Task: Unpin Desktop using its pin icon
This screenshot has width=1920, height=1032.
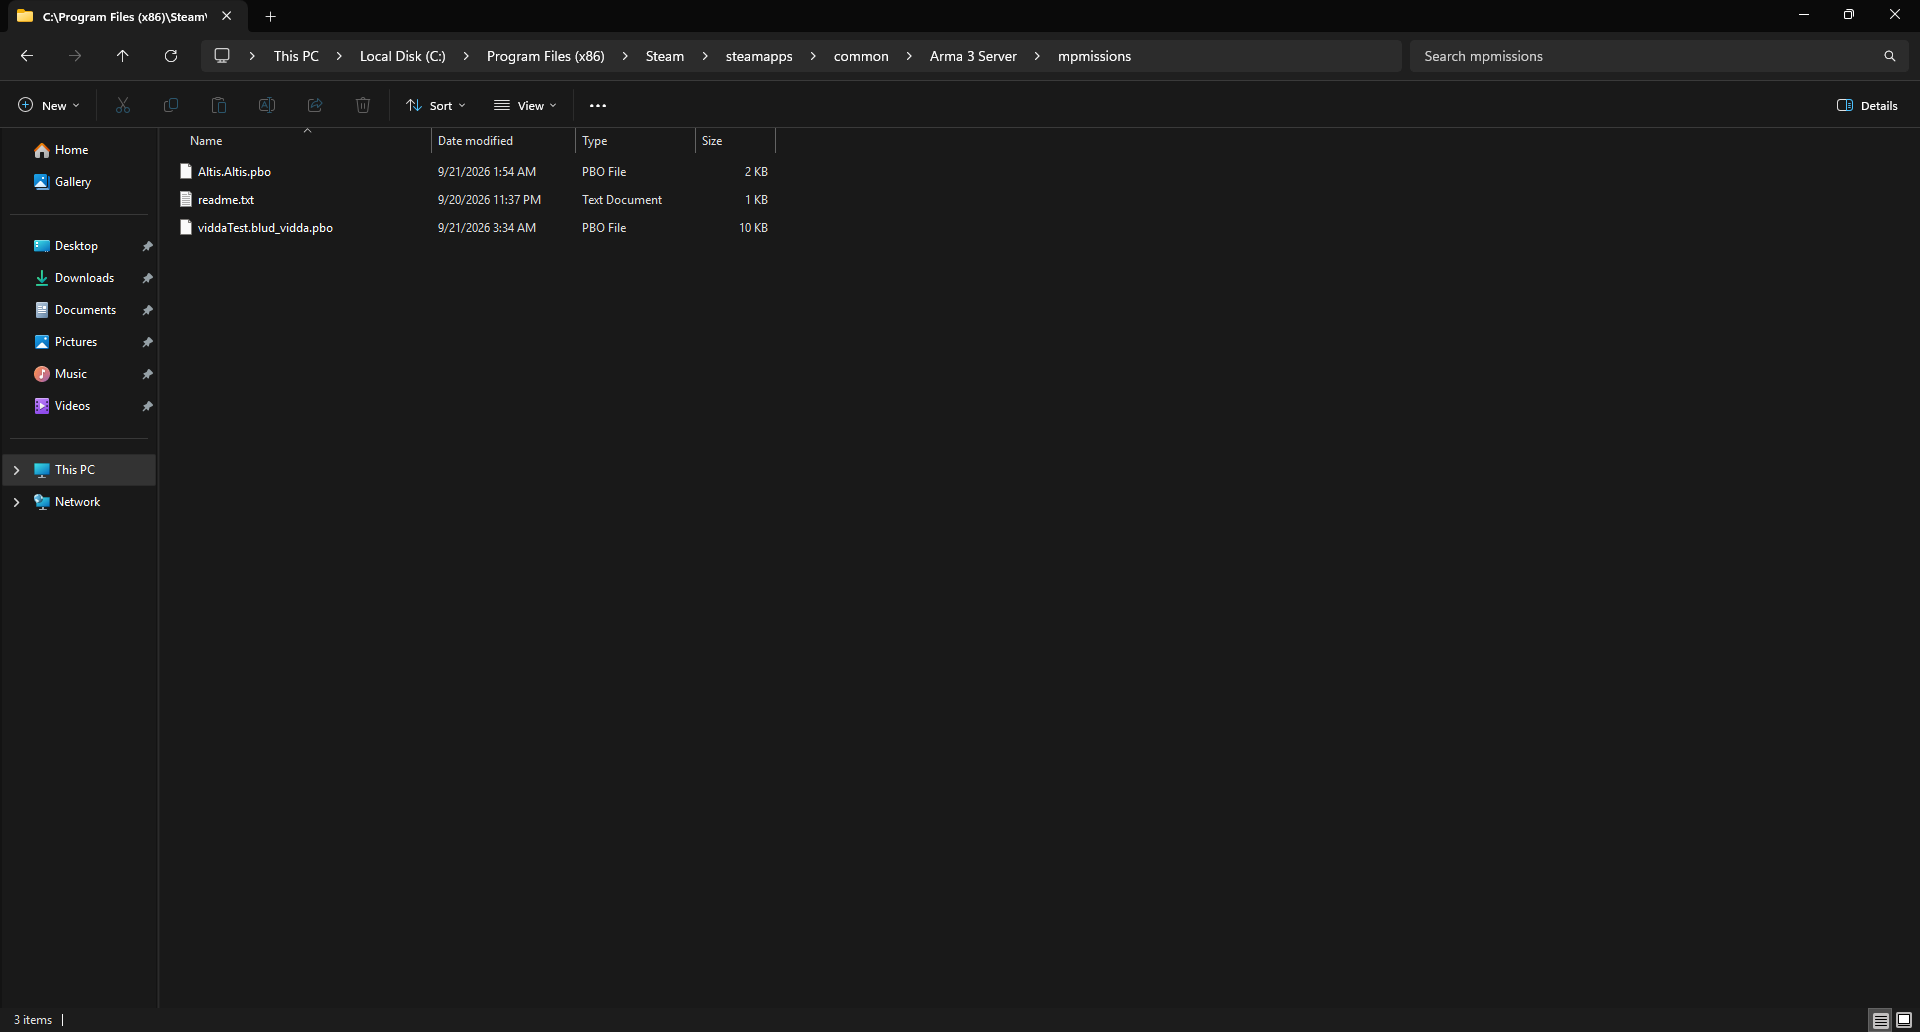Action: point(147,246)
